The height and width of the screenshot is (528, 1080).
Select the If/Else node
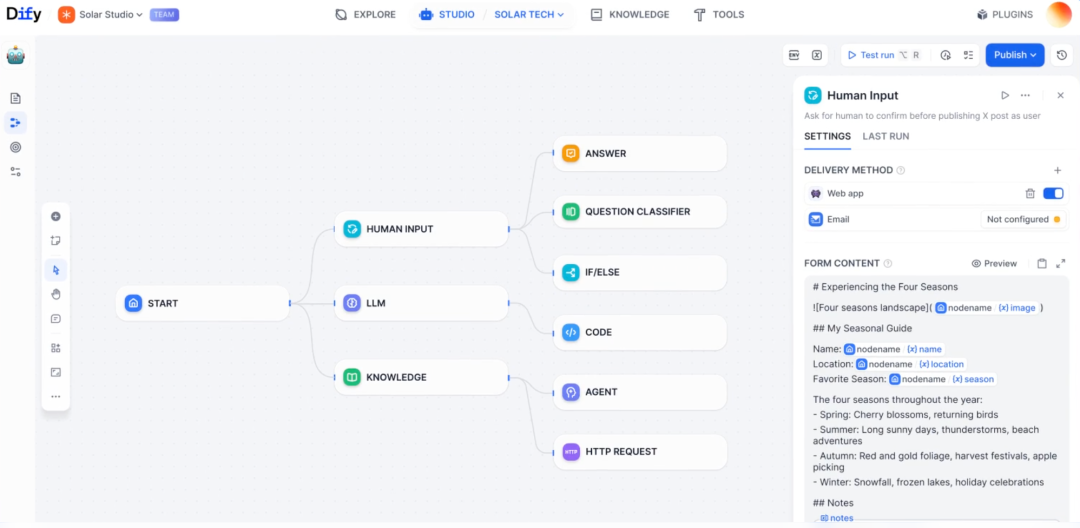tap(640, 273)
